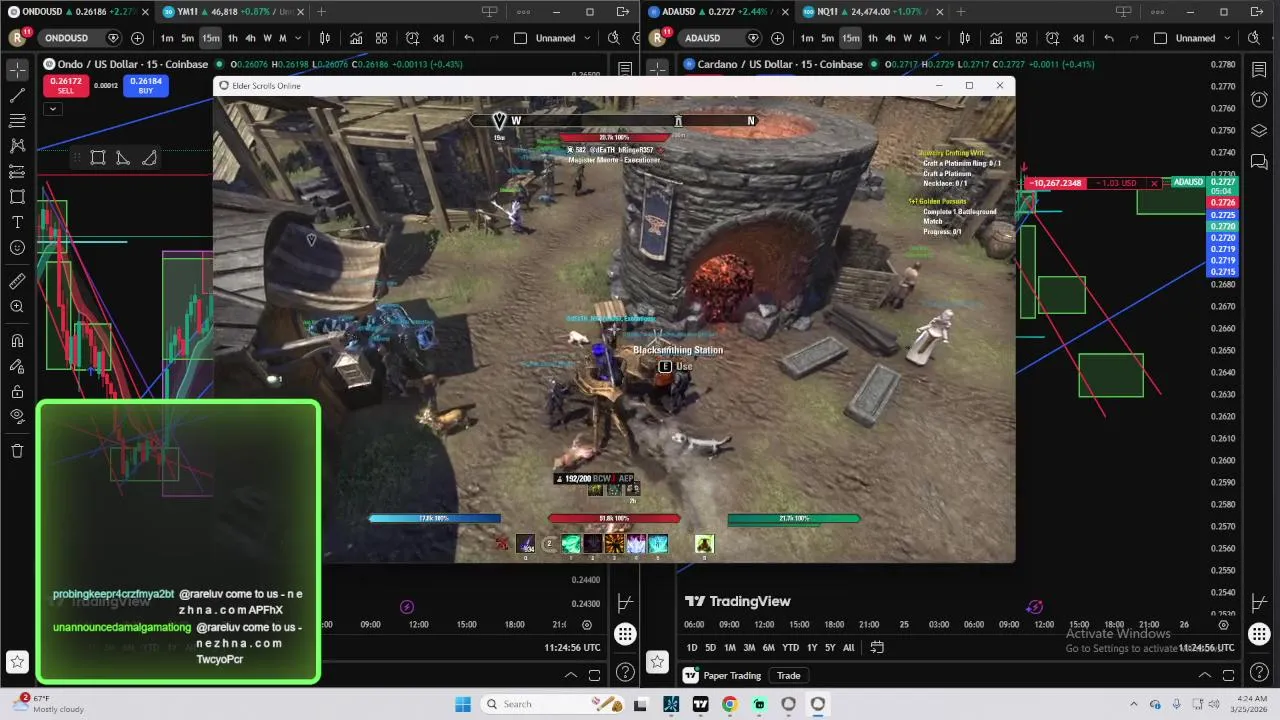1280x720 pixels.
Task: Open object tree layers icon in ADAUSD sidebar
Action: click(1259, 131)
